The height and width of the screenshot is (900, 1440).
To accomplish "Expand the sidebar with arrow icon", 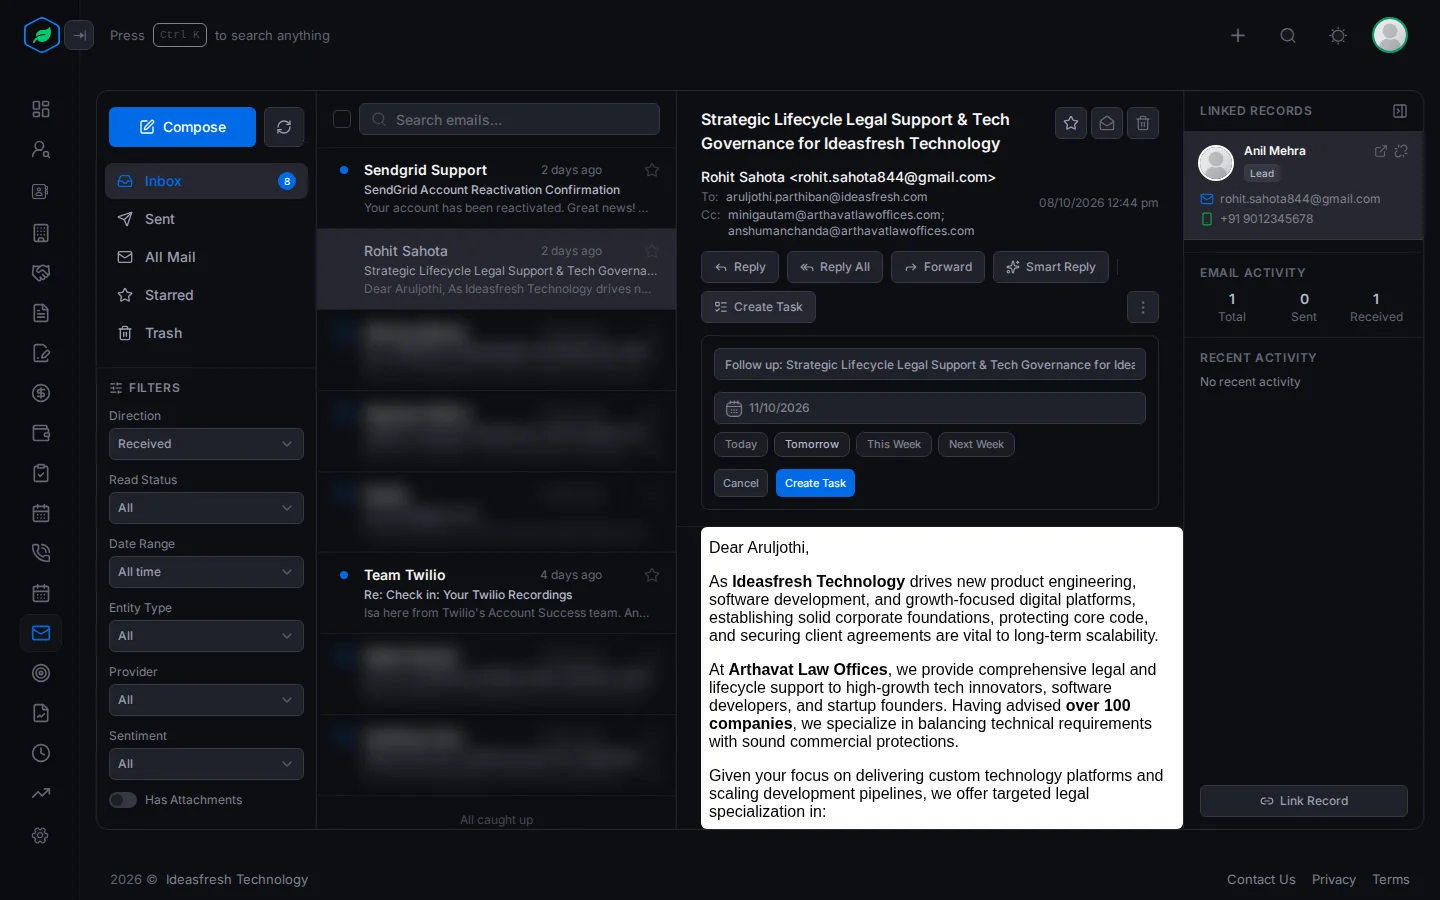I will tap(79, 36).
